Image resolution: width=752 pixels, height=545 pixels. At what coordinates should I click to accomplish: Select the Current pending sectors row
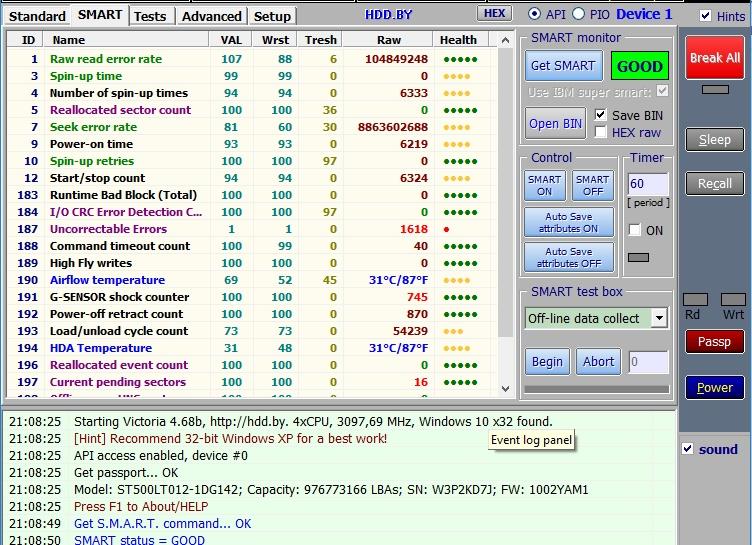(x=252, y=382)
